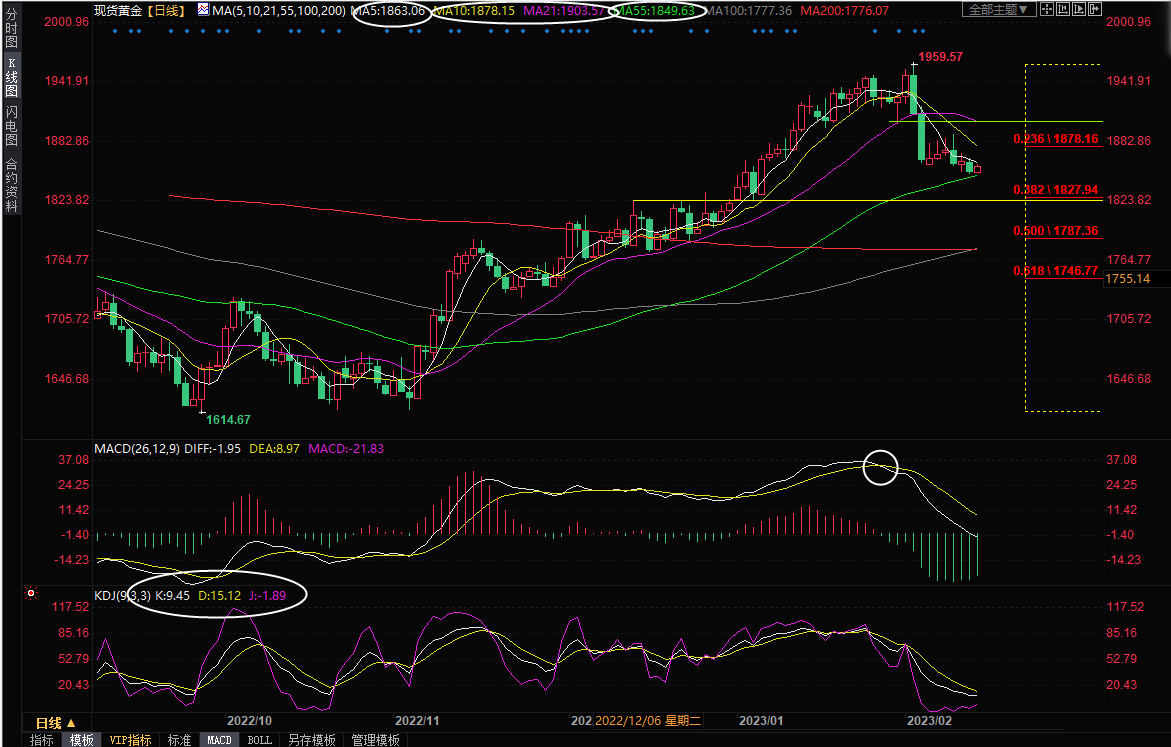Expand the 日线 period selector

click(x=56, y=723)
